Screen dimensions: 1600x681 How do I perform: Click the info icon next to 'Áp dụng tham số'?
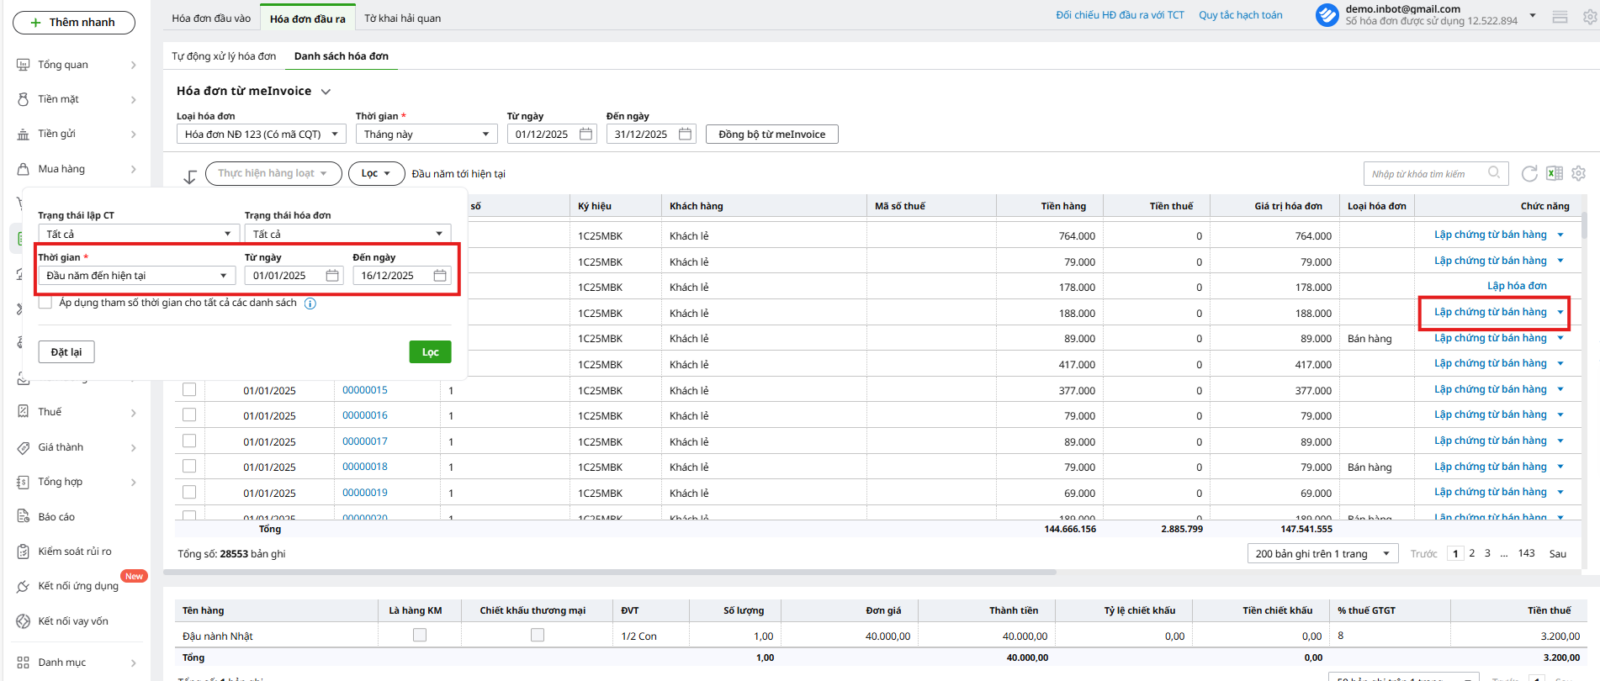310,304
